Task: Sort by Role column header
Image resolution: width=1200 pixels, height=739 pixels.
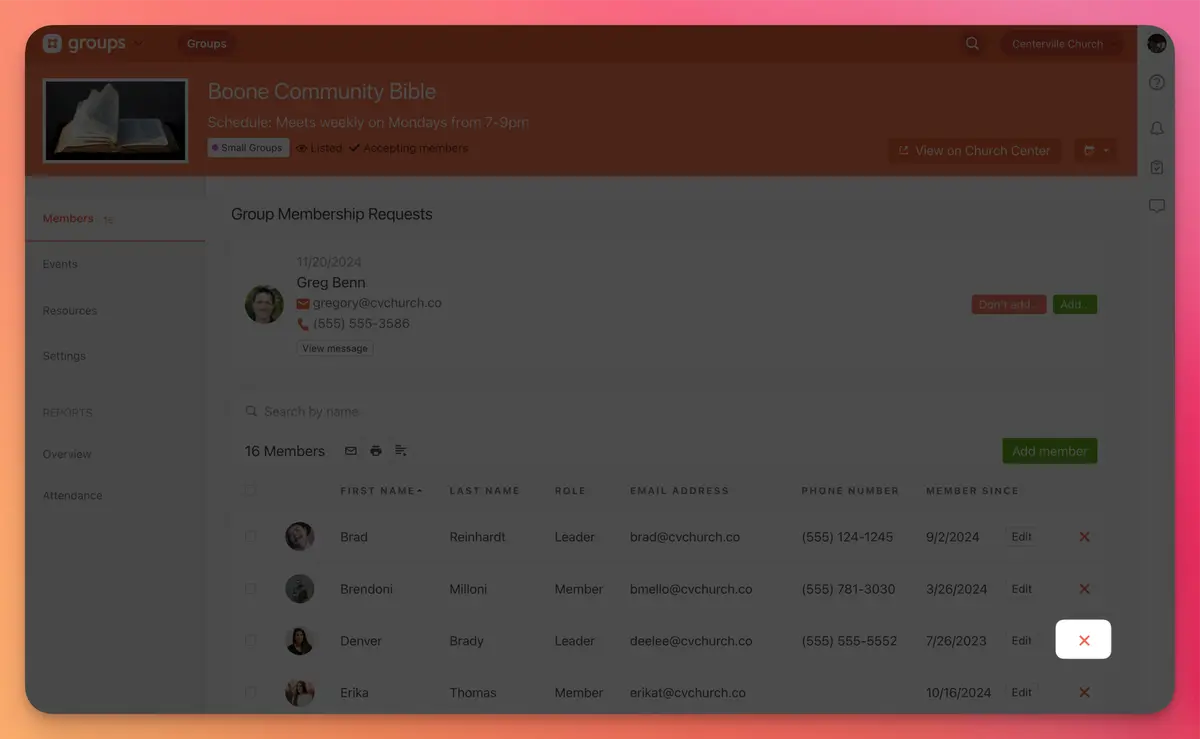Action: click(x=570, y=491)
